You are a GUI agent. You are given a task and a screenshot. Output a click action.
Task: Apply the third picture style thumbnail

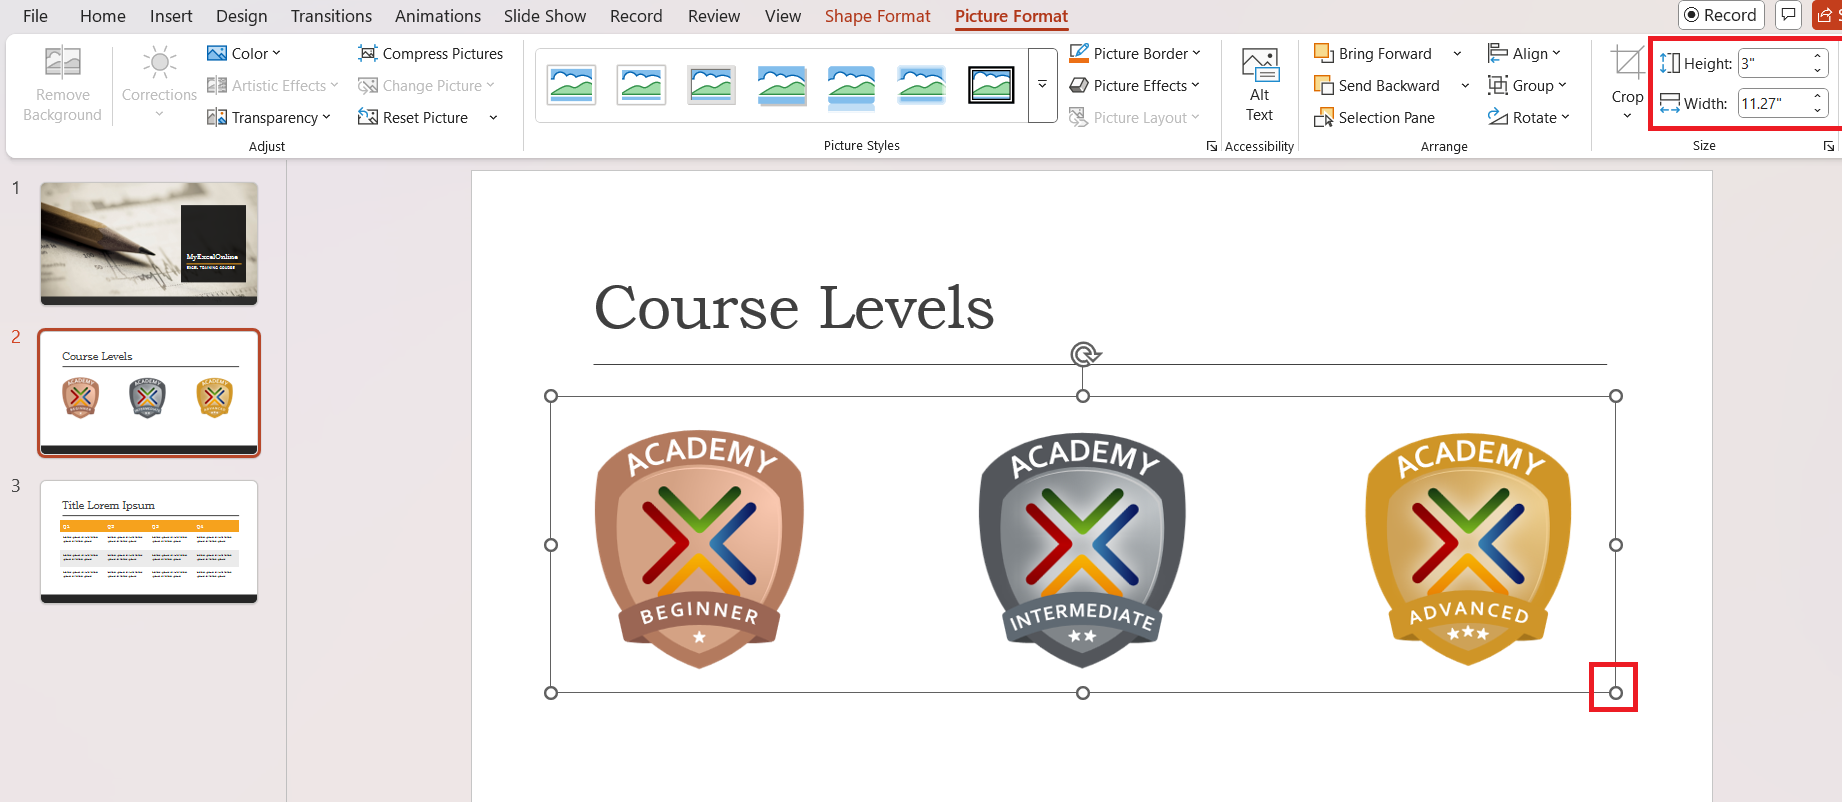[x=712, y=85]
